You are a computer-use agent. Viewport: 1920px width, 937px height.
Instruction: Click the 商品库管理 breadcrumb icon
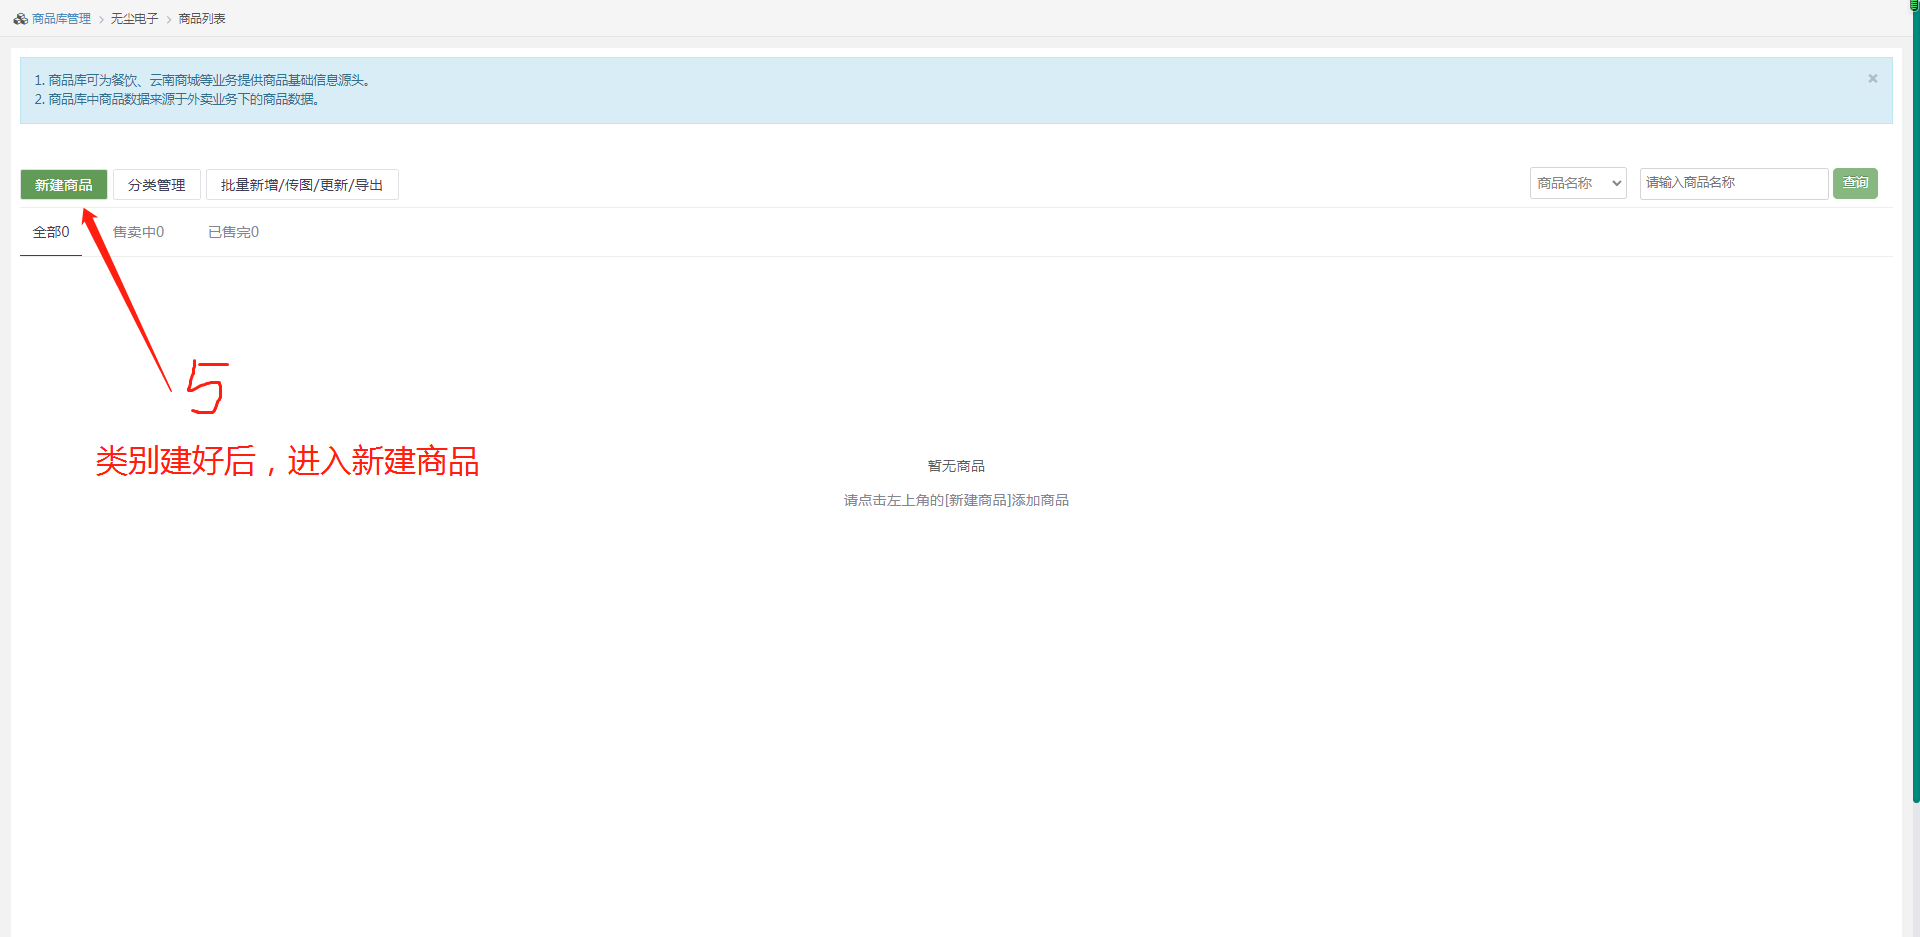20,19
